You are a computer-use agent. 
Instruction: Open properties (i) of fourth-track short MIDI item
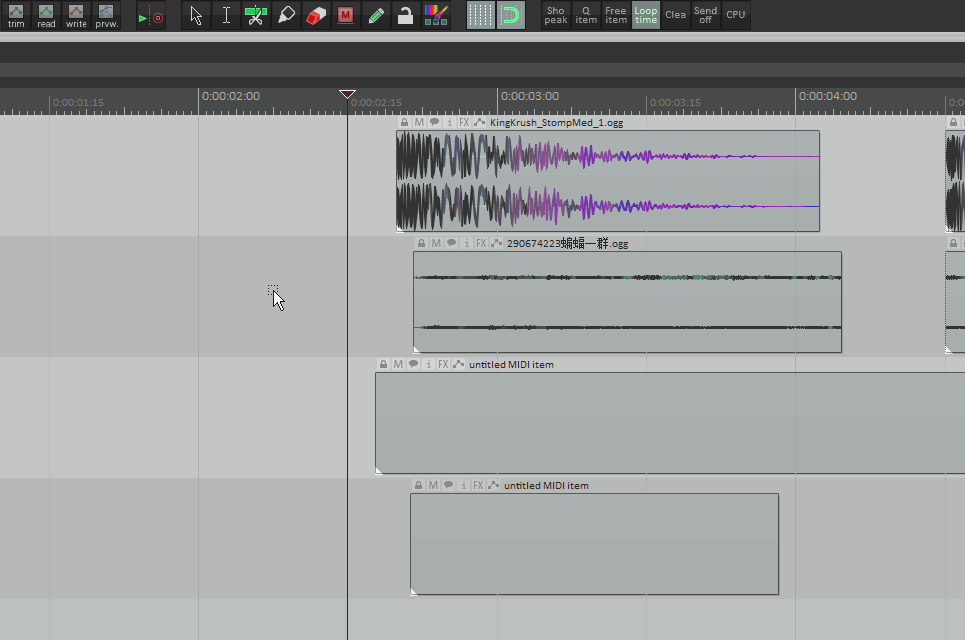point(463,486)
